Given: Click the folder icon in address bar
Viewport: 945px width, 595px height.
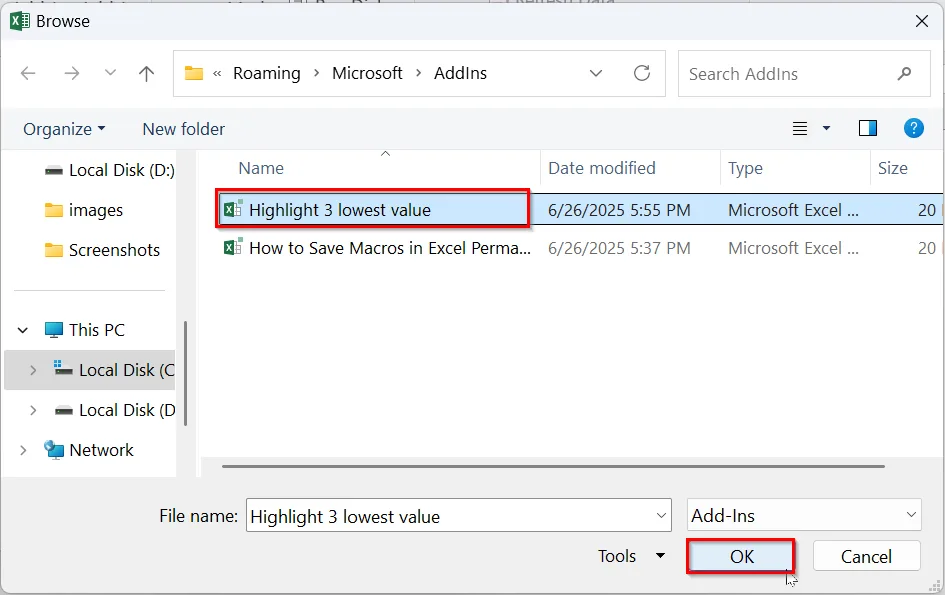Looking at the screenshot, I should pyautogui.click(x=193, y=73).
